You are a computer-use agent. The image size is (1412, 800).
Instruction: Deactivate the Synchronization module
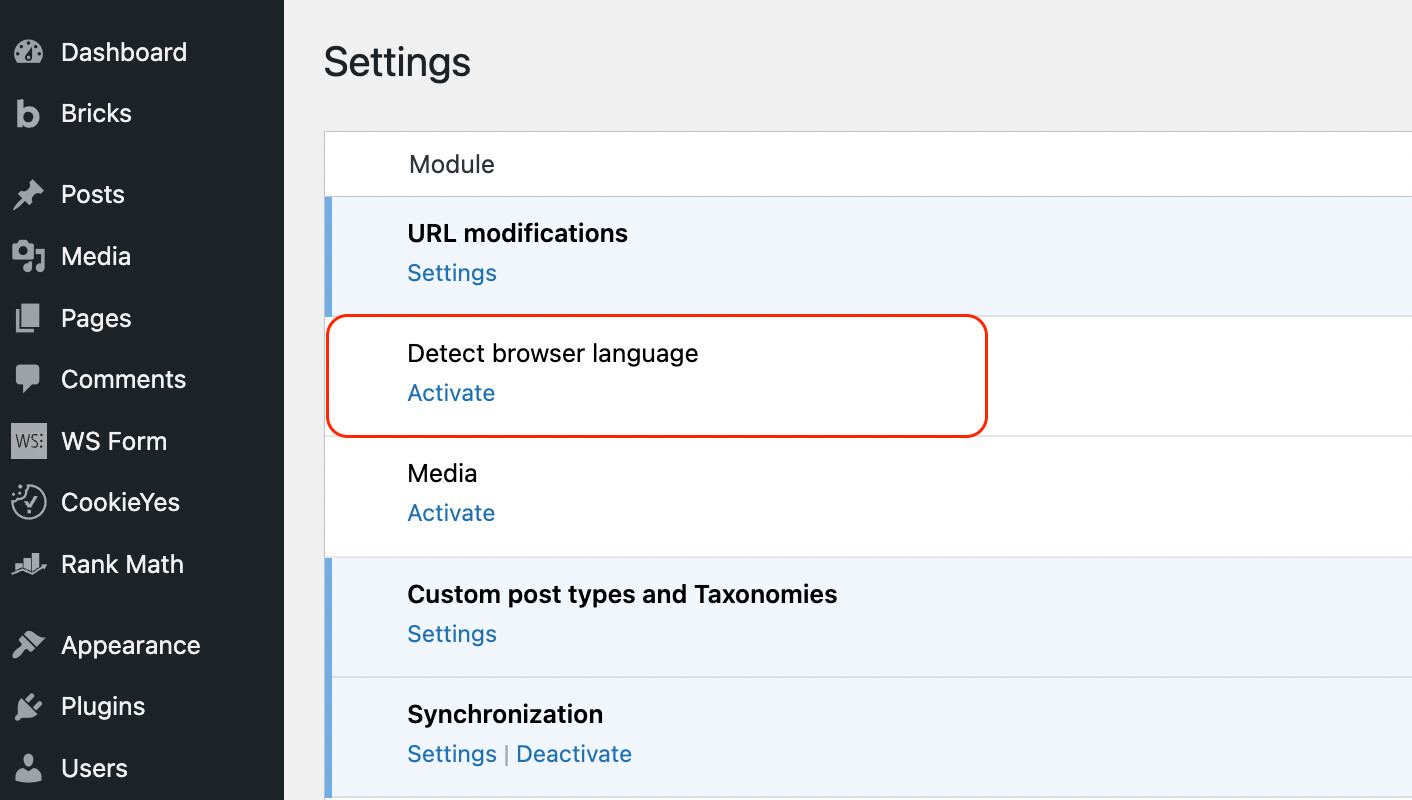(574, 754)
